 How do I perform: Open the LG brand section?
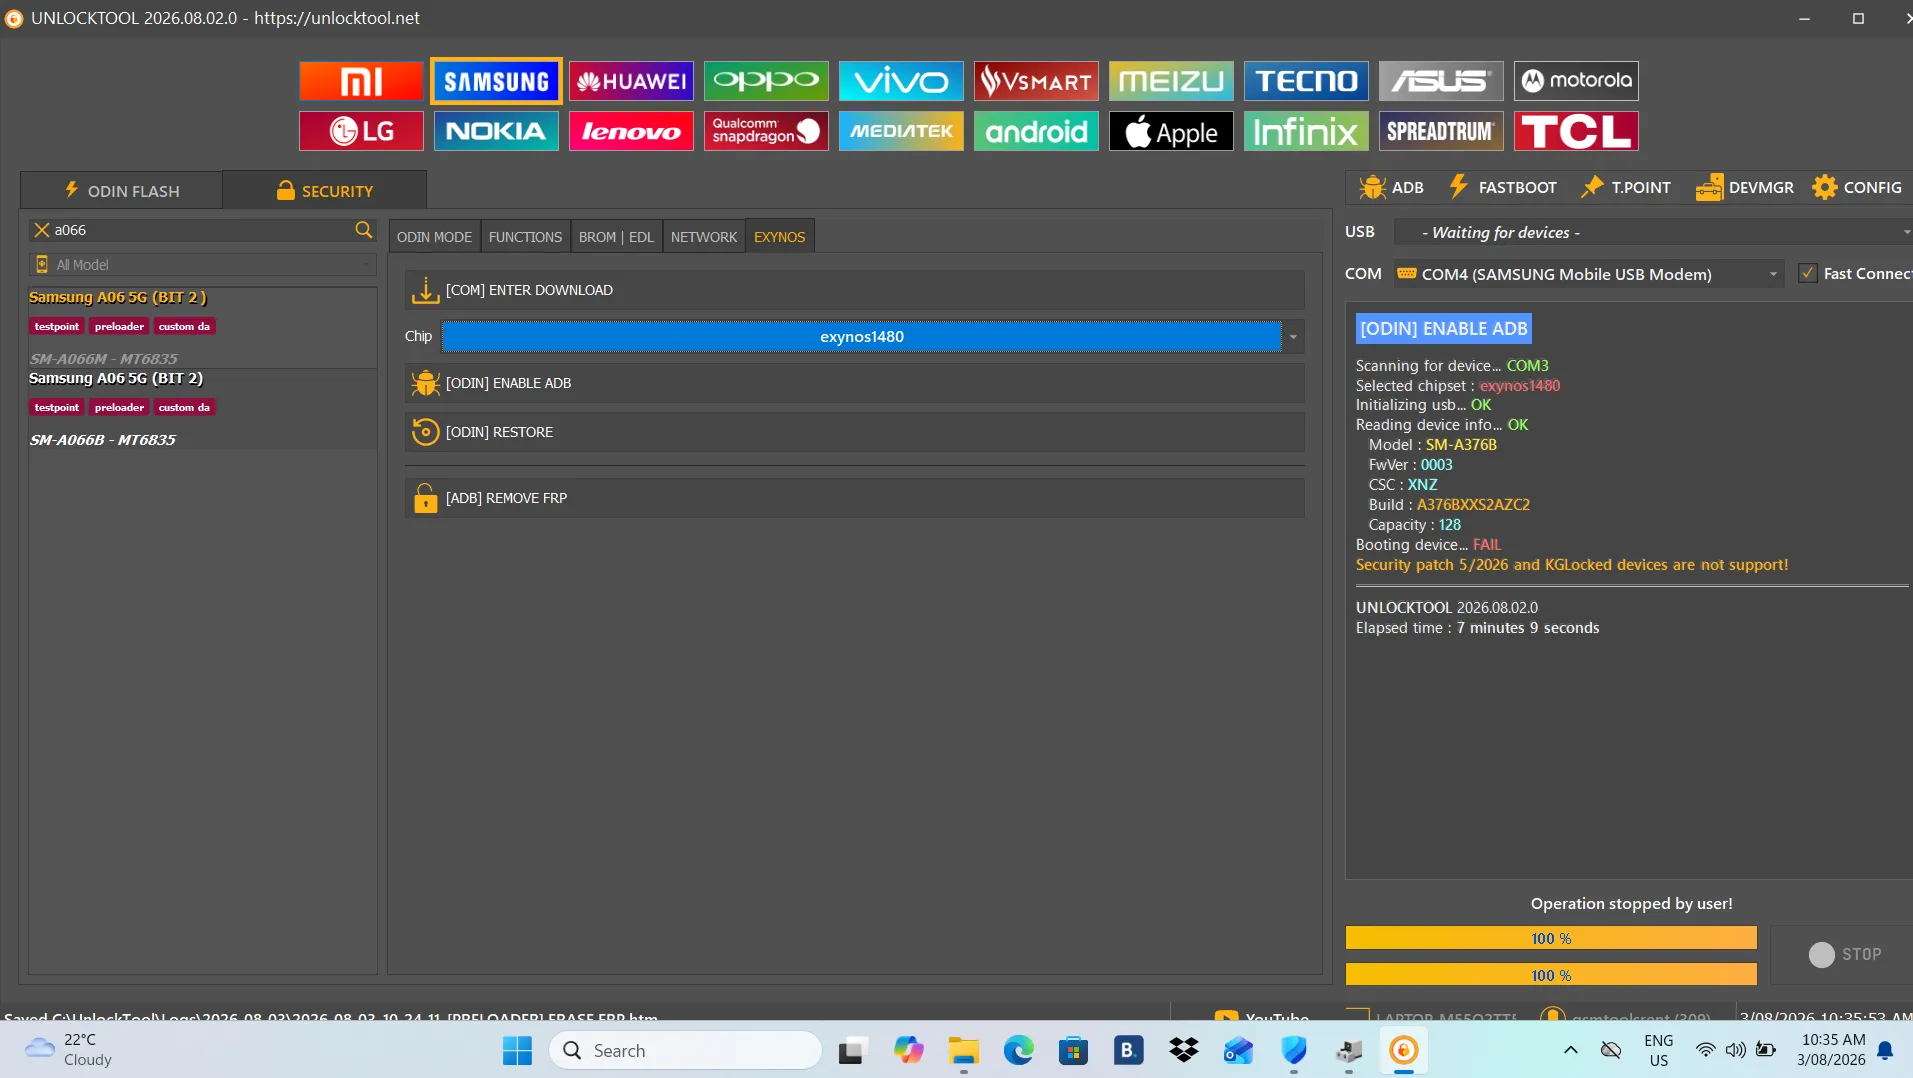click(361, 131)
